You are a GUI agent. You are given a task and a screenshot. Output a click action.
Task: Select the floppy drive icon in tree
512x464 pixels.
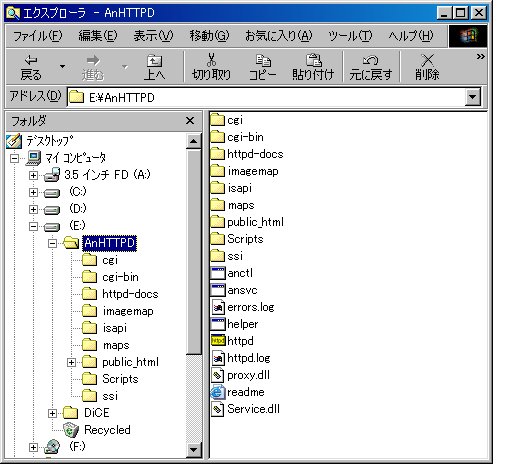tap(52, 175)
